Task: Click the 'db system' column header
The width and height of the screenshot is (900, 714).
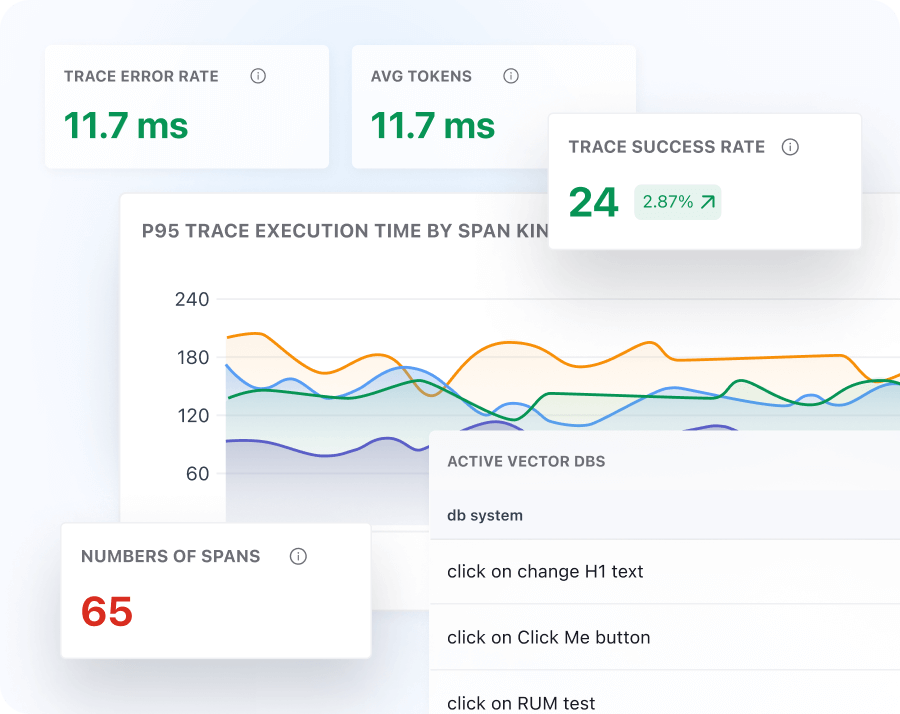Action: (485, 515)
